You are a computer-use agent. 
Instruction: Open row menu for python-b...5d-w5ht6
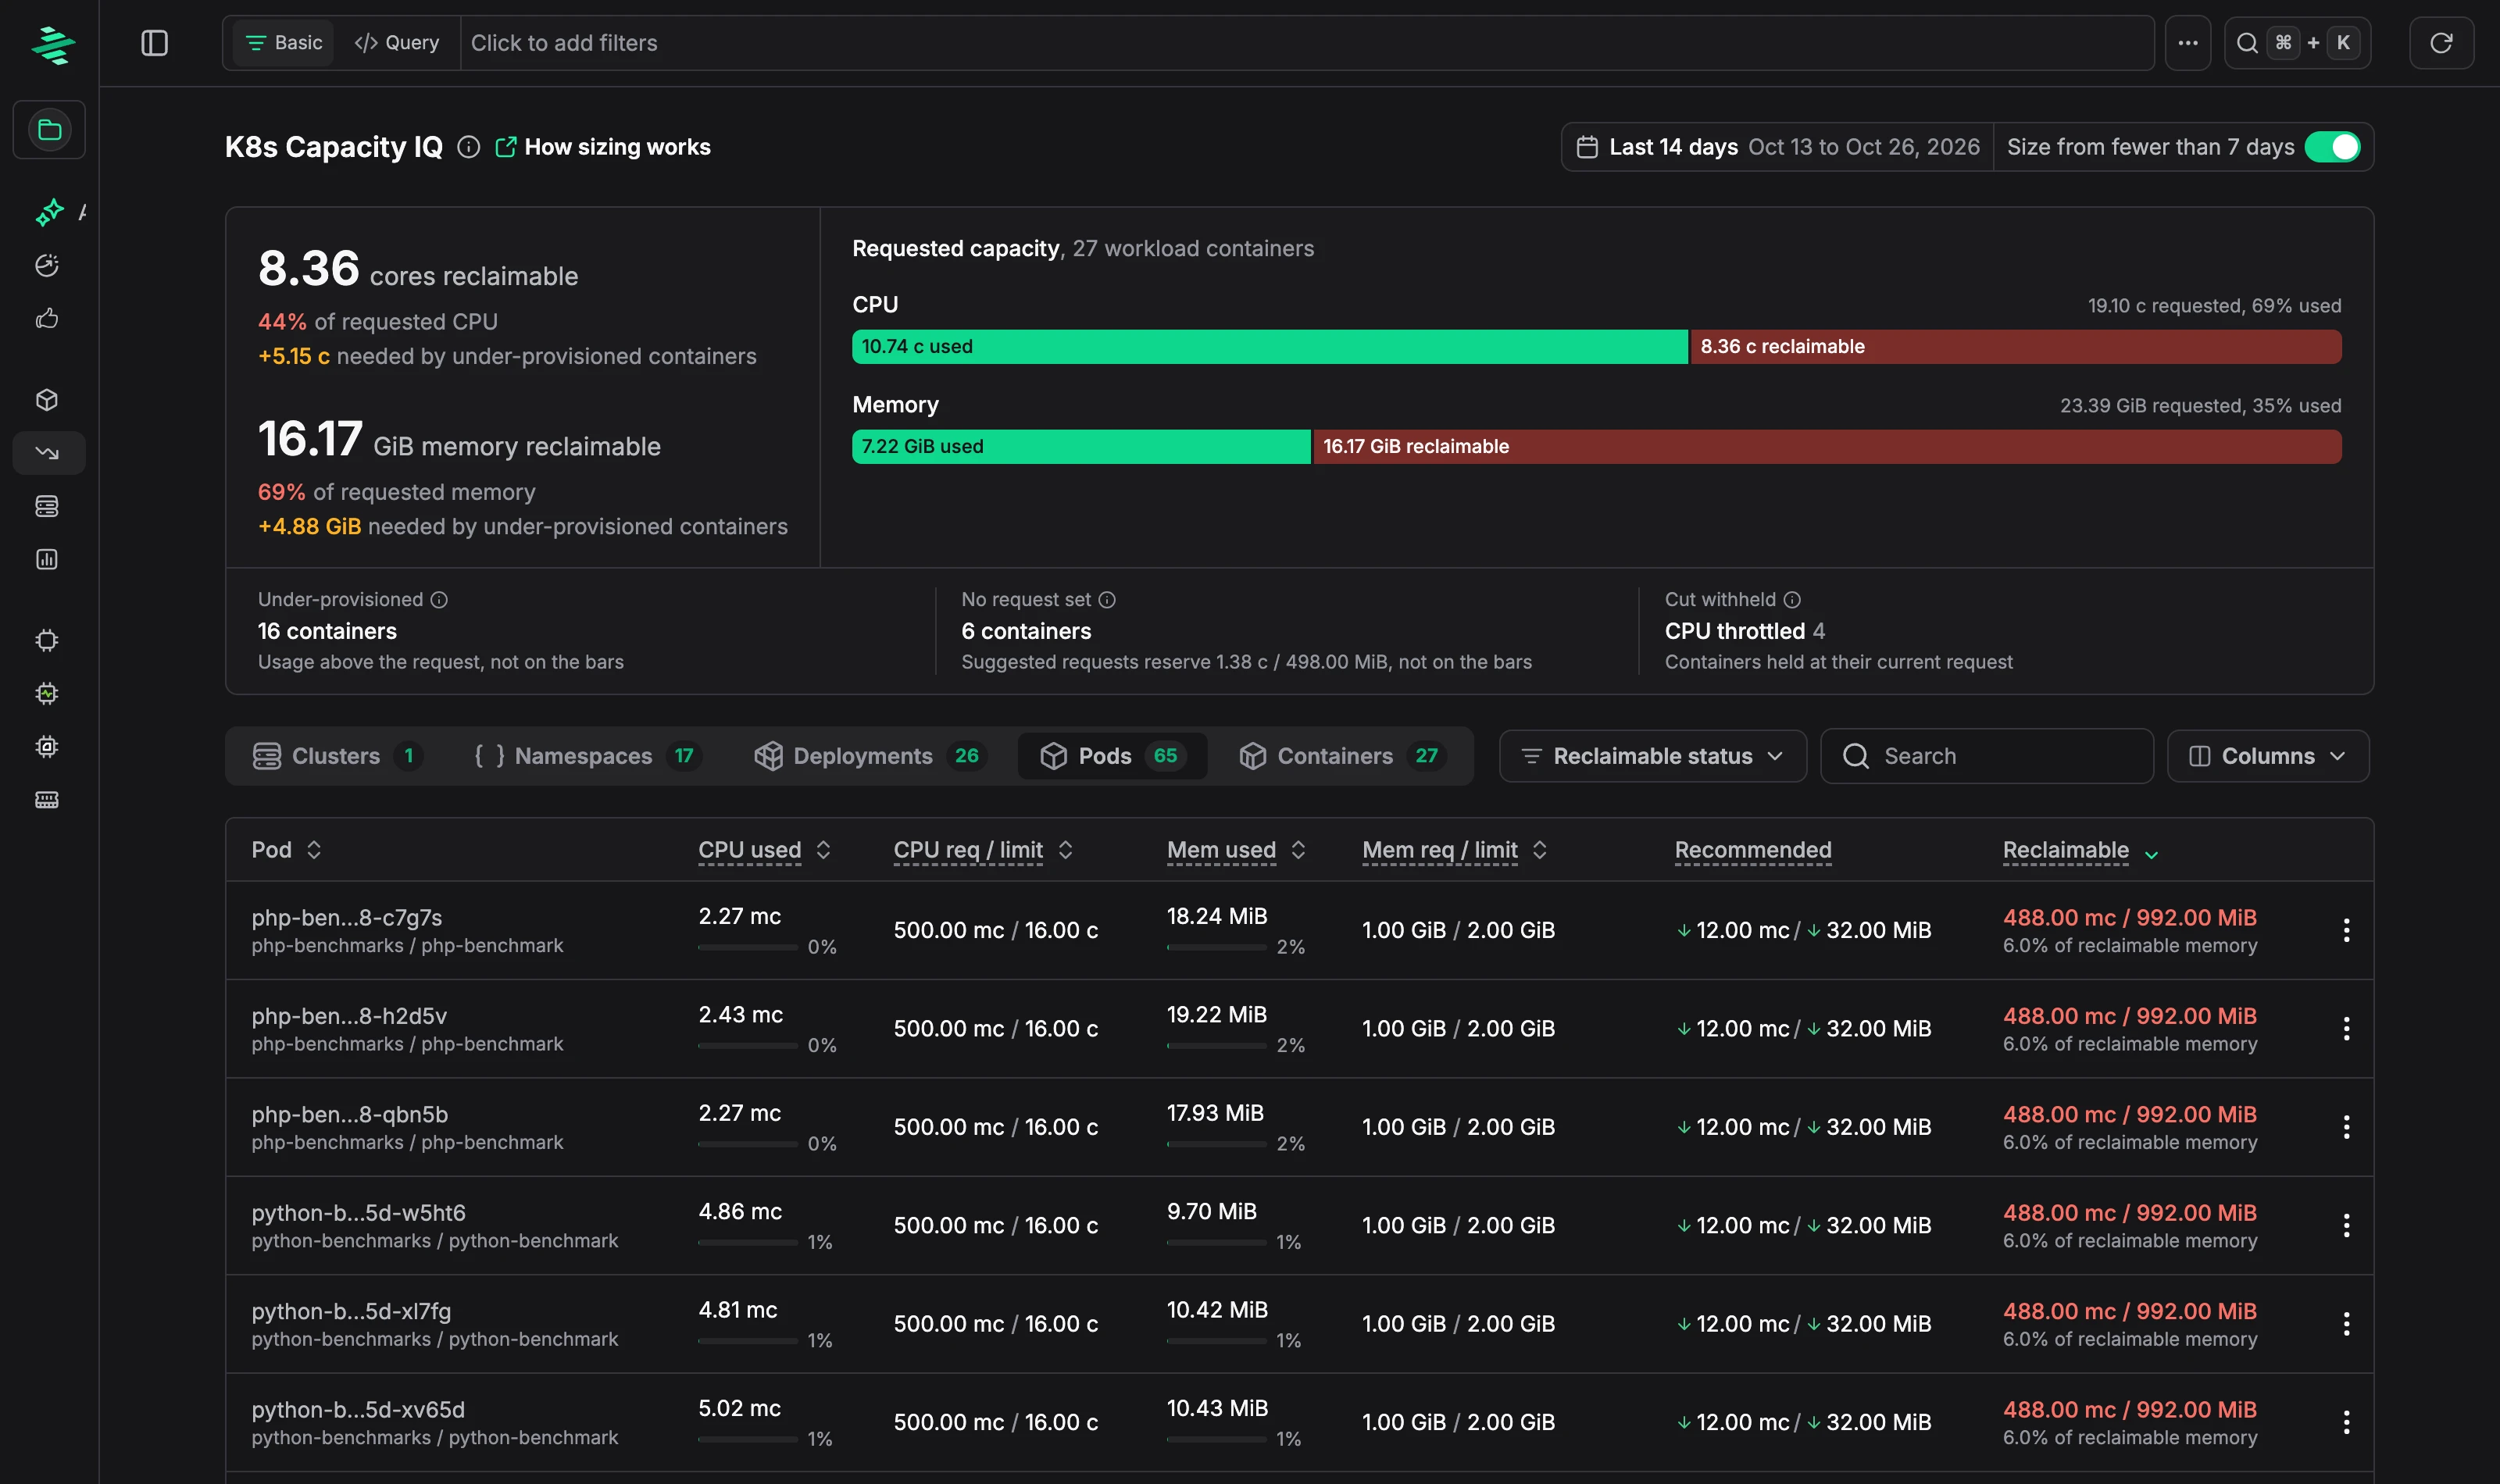click(2346, 1225)
